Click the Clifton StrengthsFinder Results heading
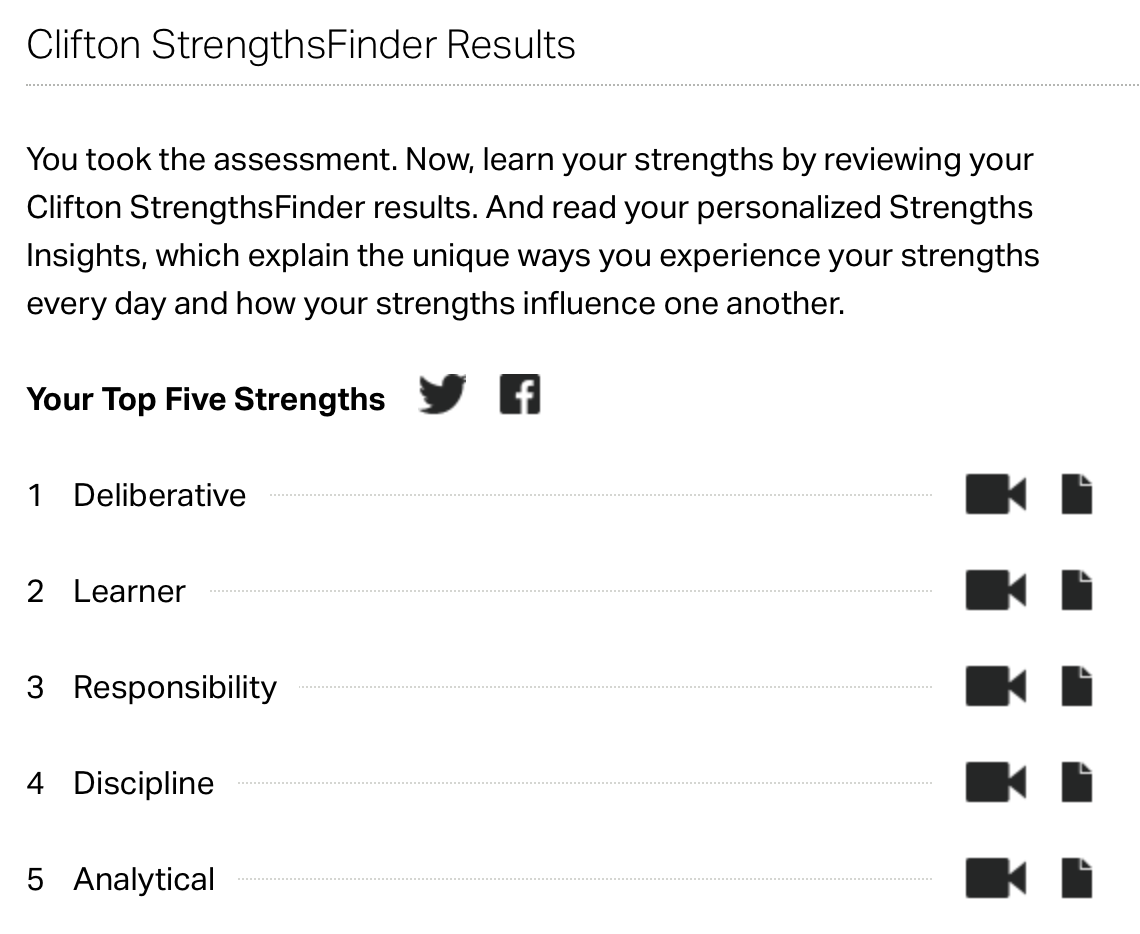The width and height of the screenshot is (1140, 934). pyautogui.click(x=301, y=45)
